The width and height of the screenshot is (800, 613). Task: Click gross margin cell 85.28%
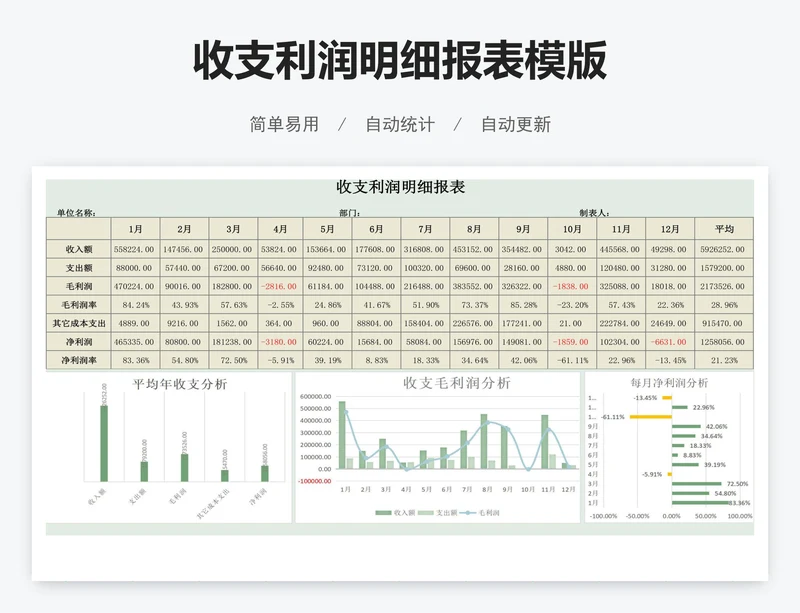pos(523,305)
